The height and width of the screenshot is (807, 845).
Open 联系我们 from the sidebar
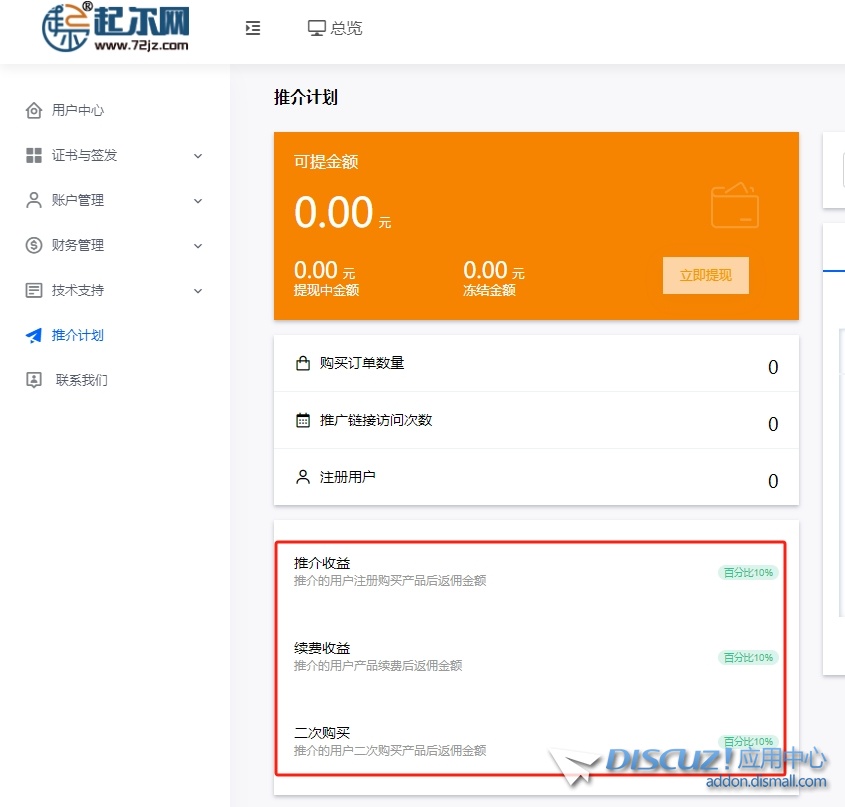pyautogui.click(x=82, y=380)
